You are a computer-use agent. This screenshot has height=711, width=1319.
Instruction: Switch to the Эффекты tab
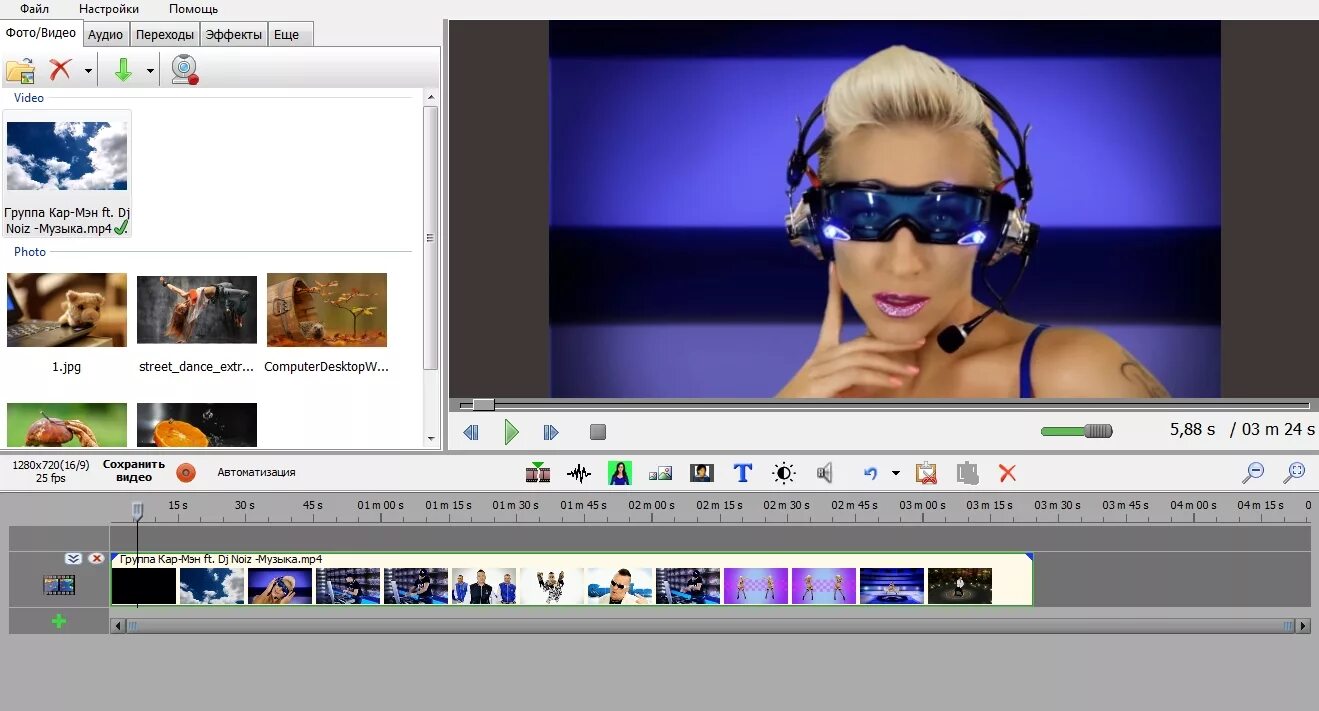pyautogui.click(x=233, y=34)
